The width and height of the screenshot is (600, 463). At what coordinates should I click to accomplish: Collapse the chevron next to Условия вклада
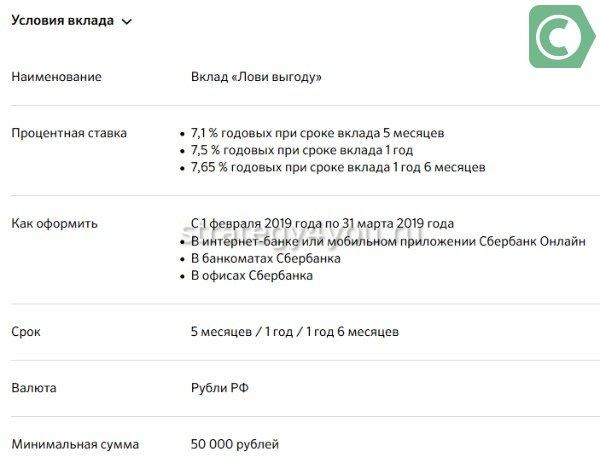pyautogui.click(x=126, y=22)
